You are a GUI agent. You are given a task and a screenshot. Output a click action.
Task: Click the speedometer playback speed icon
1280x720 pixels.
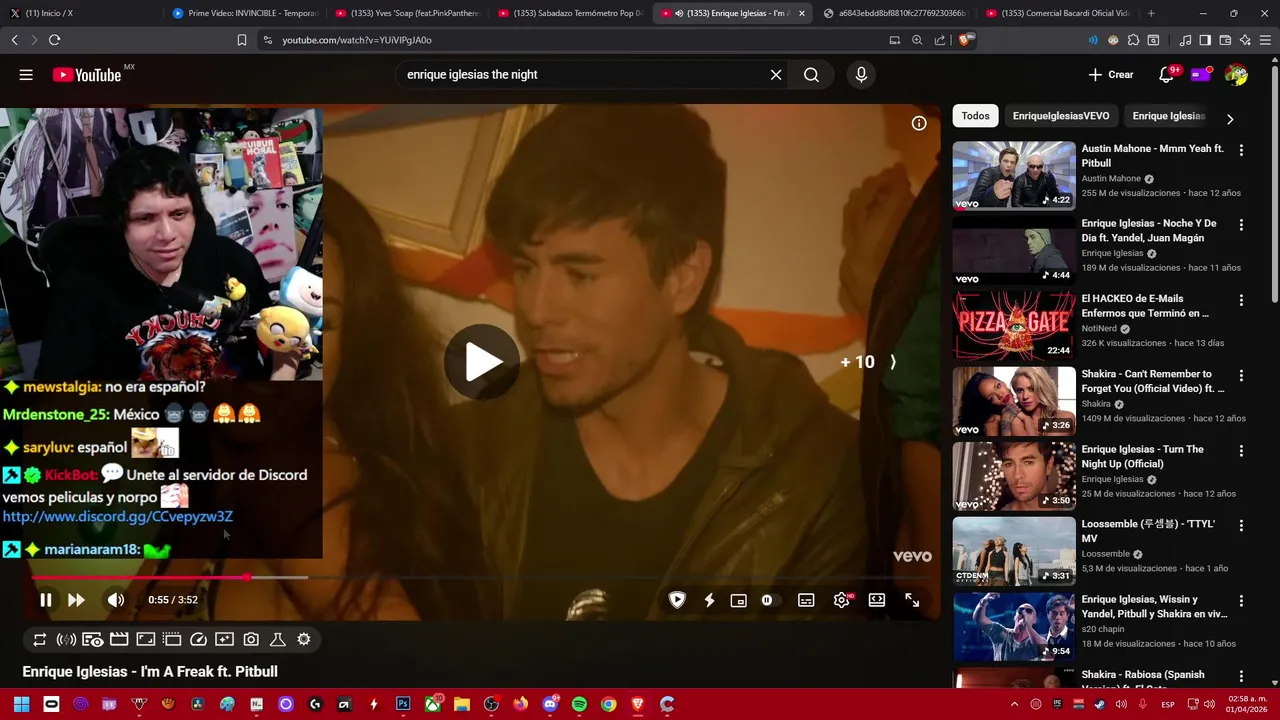click(x=198, y=639)
